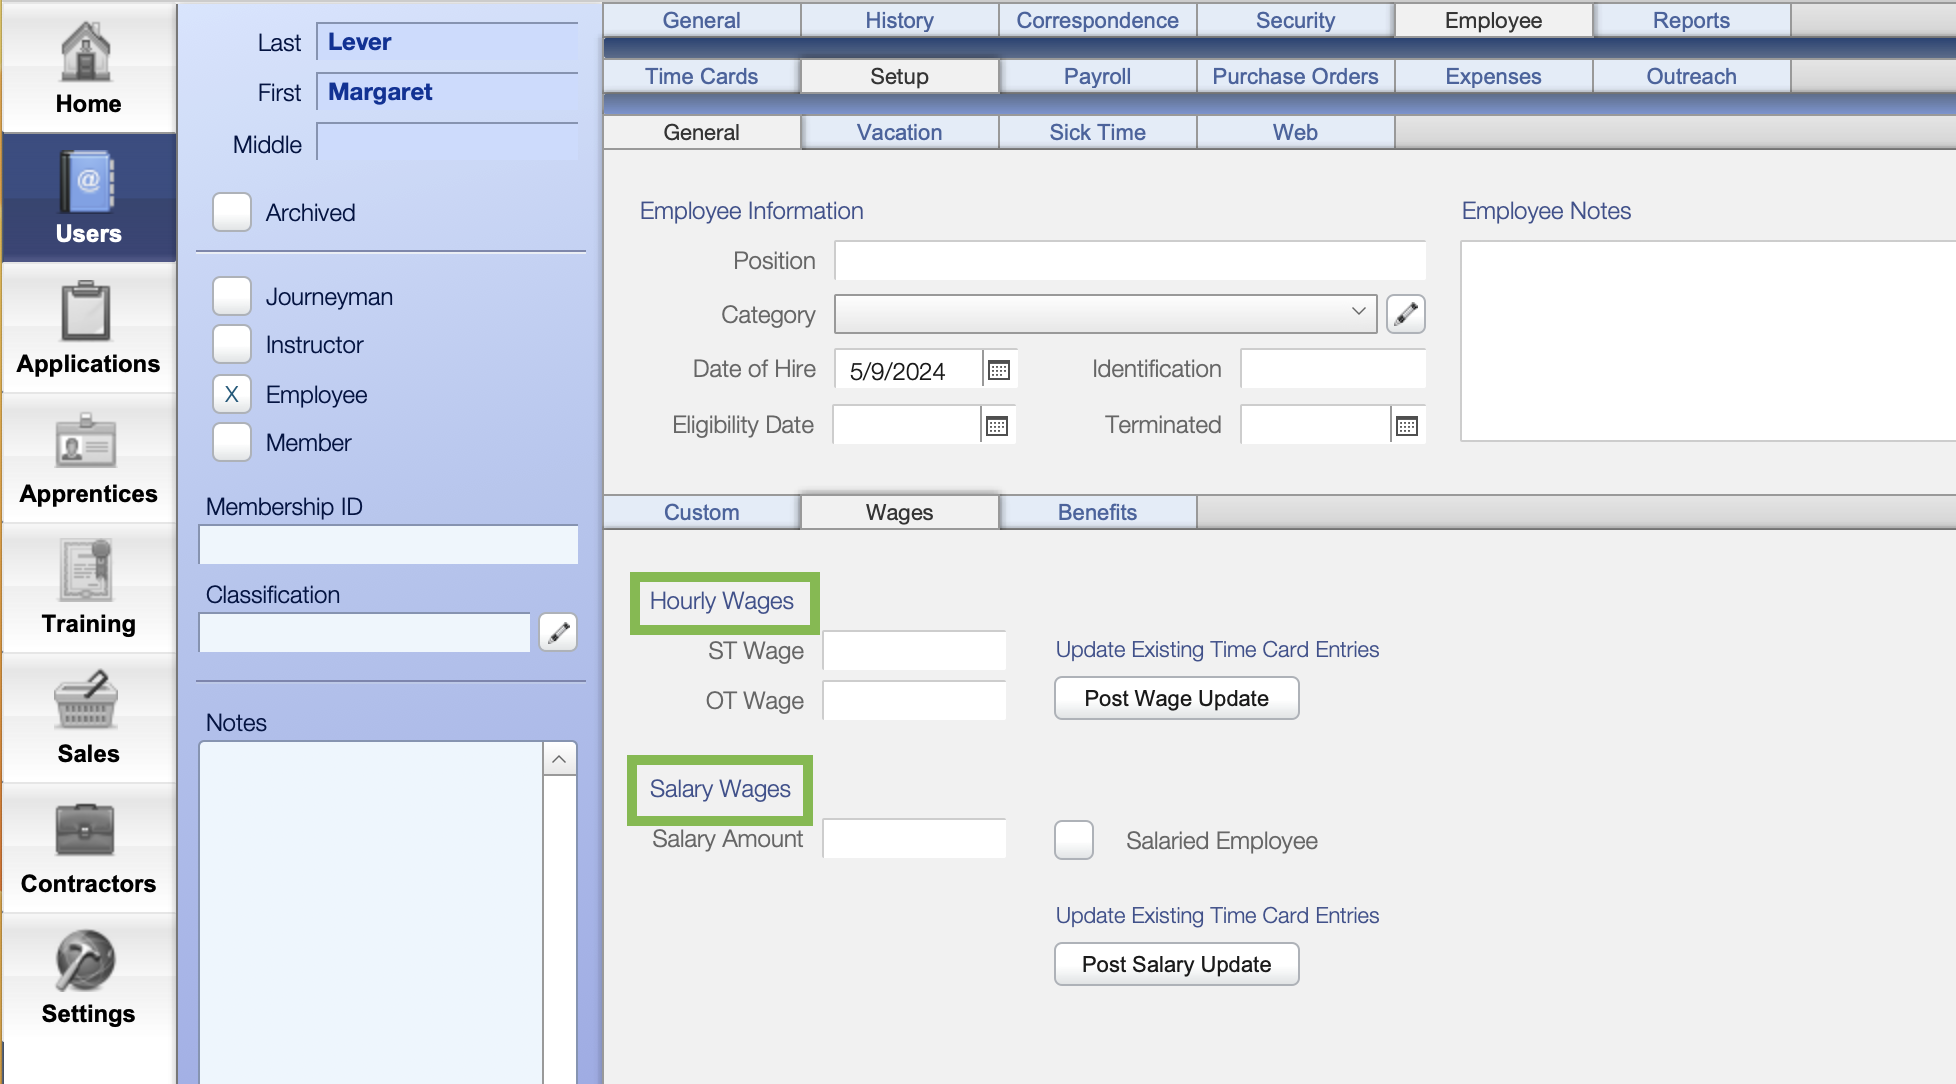
Task: Click the First name field
Action: (448, 92)
